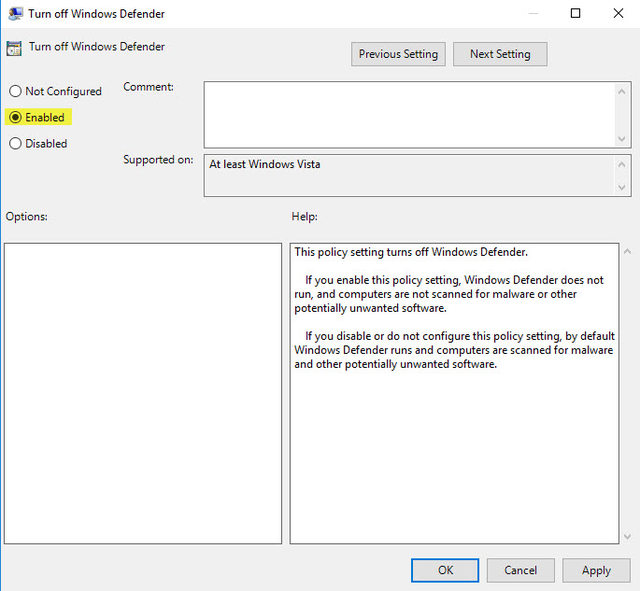Image resolution: width=640 pixels, height=591 pixels.
Task: Click the empty Options pane
Action: click(x=143, y=393)
